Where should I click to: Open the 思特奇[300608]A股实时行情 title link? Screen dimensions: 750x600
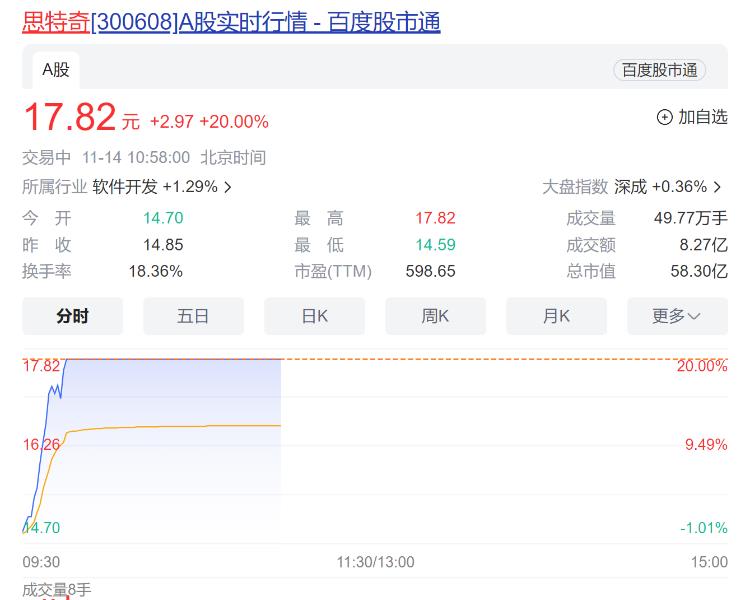[231, 22]
